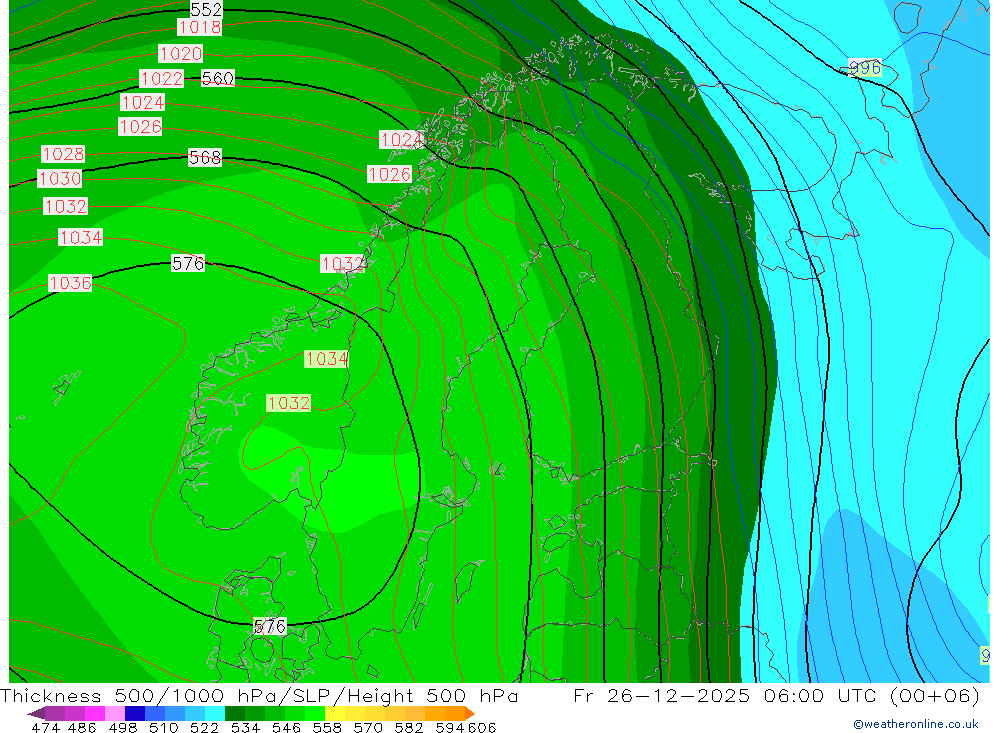Click the 'Thickness 500/1000 hPa/SLP/Height 500 hPa' title
The width and height of the screenshot is (1000, 733).
(x=259, y=695)
